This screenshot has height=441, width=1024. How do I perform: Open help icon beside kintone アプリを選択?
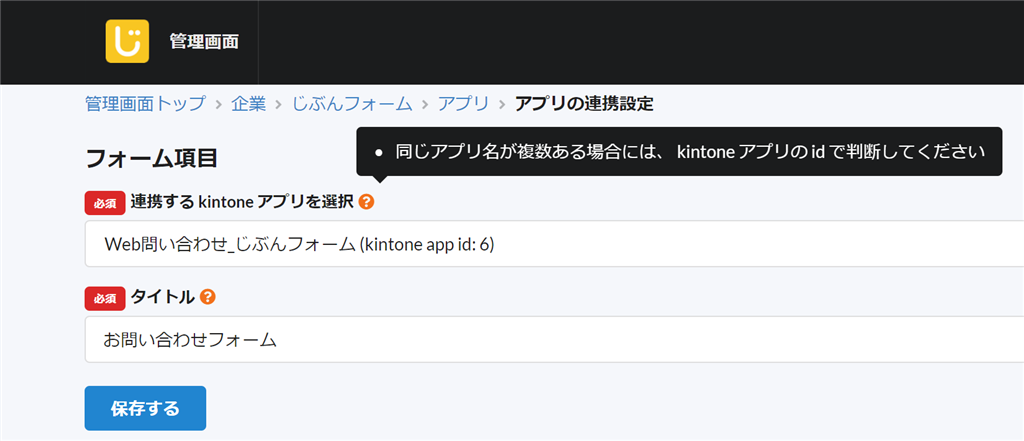pos(367,202)
